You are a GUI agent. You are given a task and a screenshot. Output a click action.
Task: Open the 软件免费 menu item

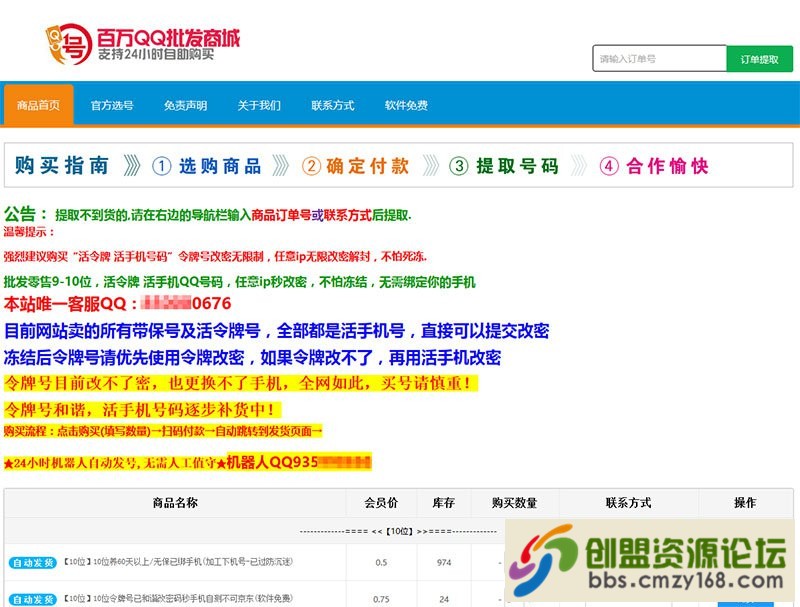pyautogui.click(x=406, y=105)
